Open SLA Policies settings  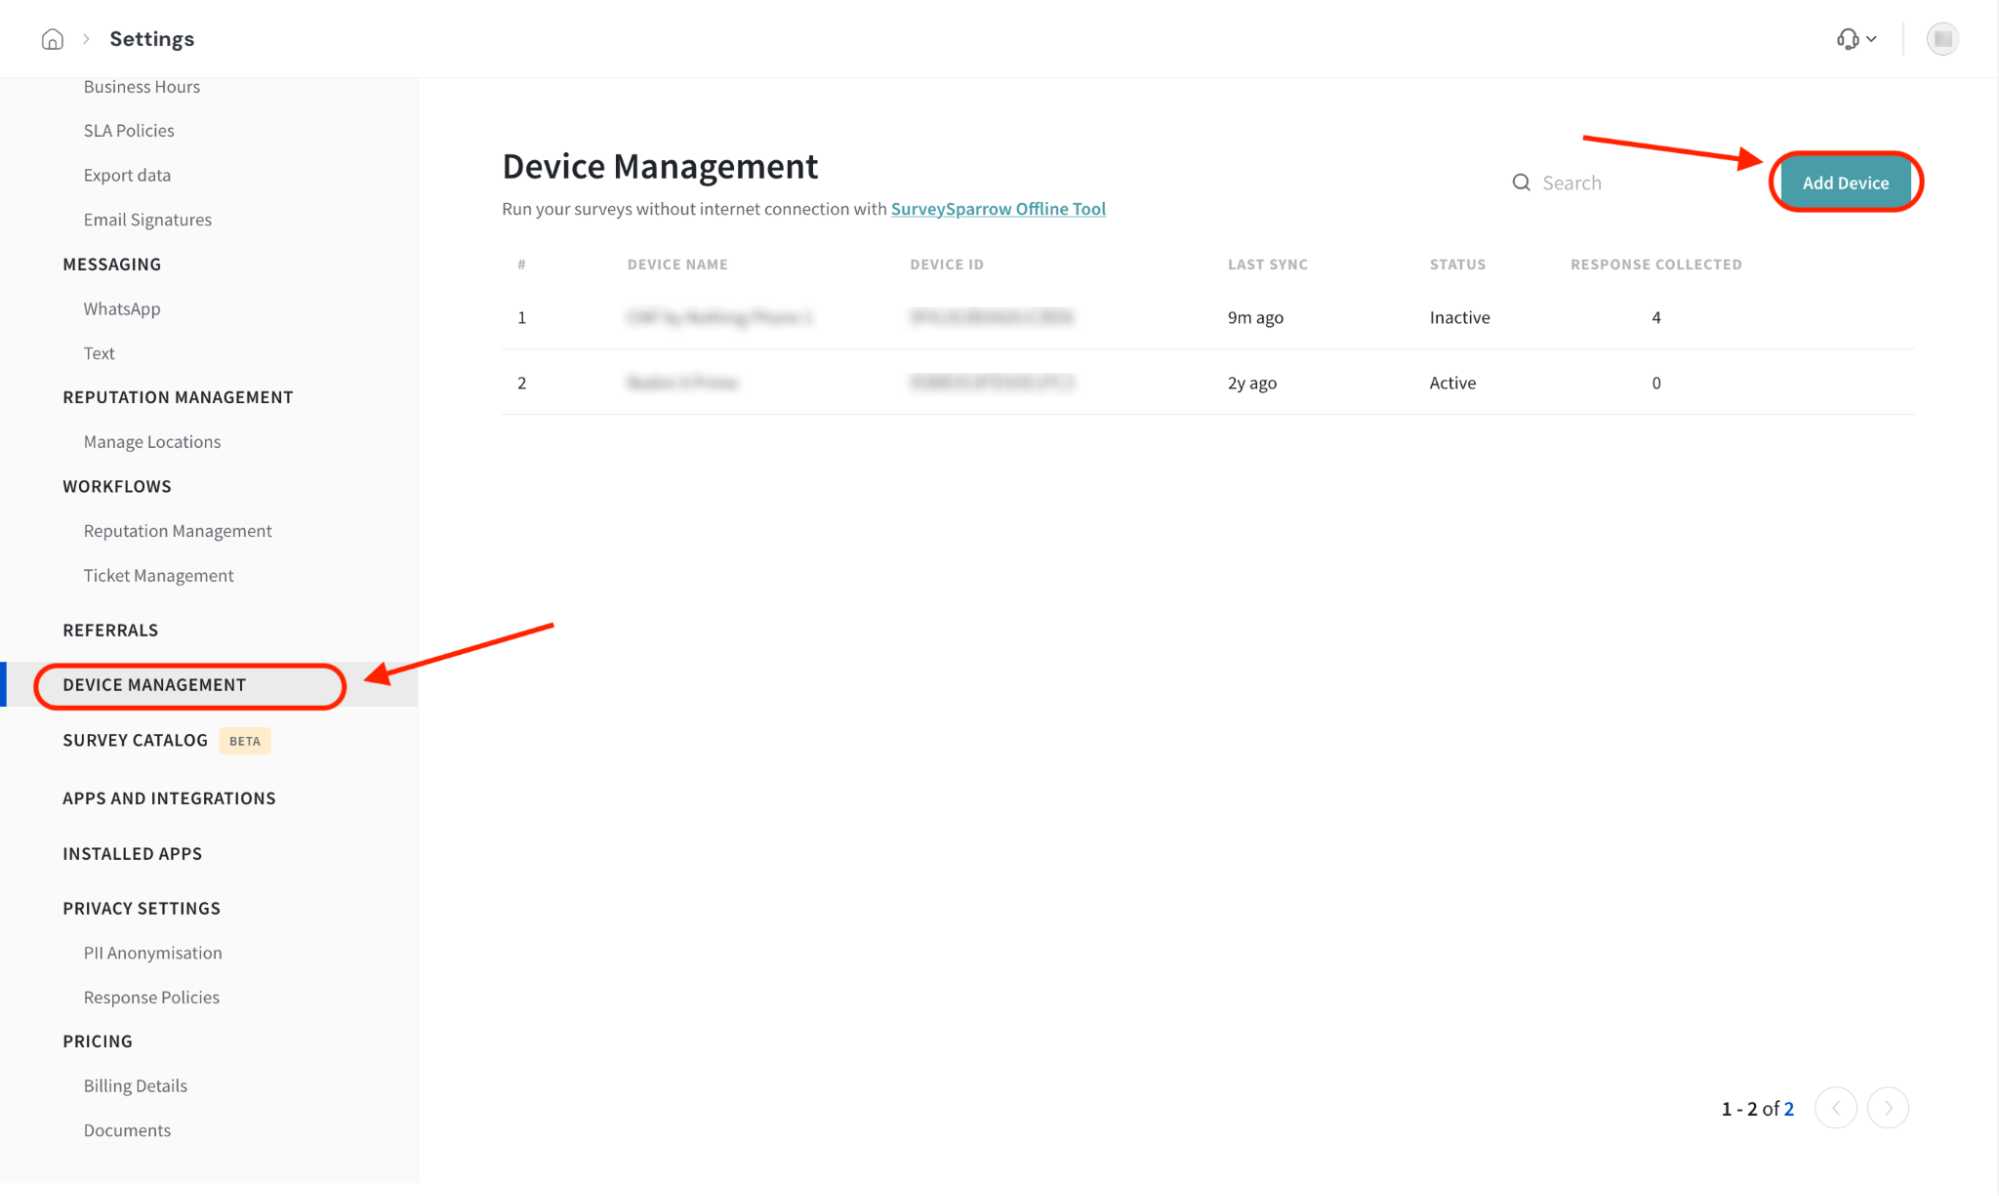click(129, 130)
